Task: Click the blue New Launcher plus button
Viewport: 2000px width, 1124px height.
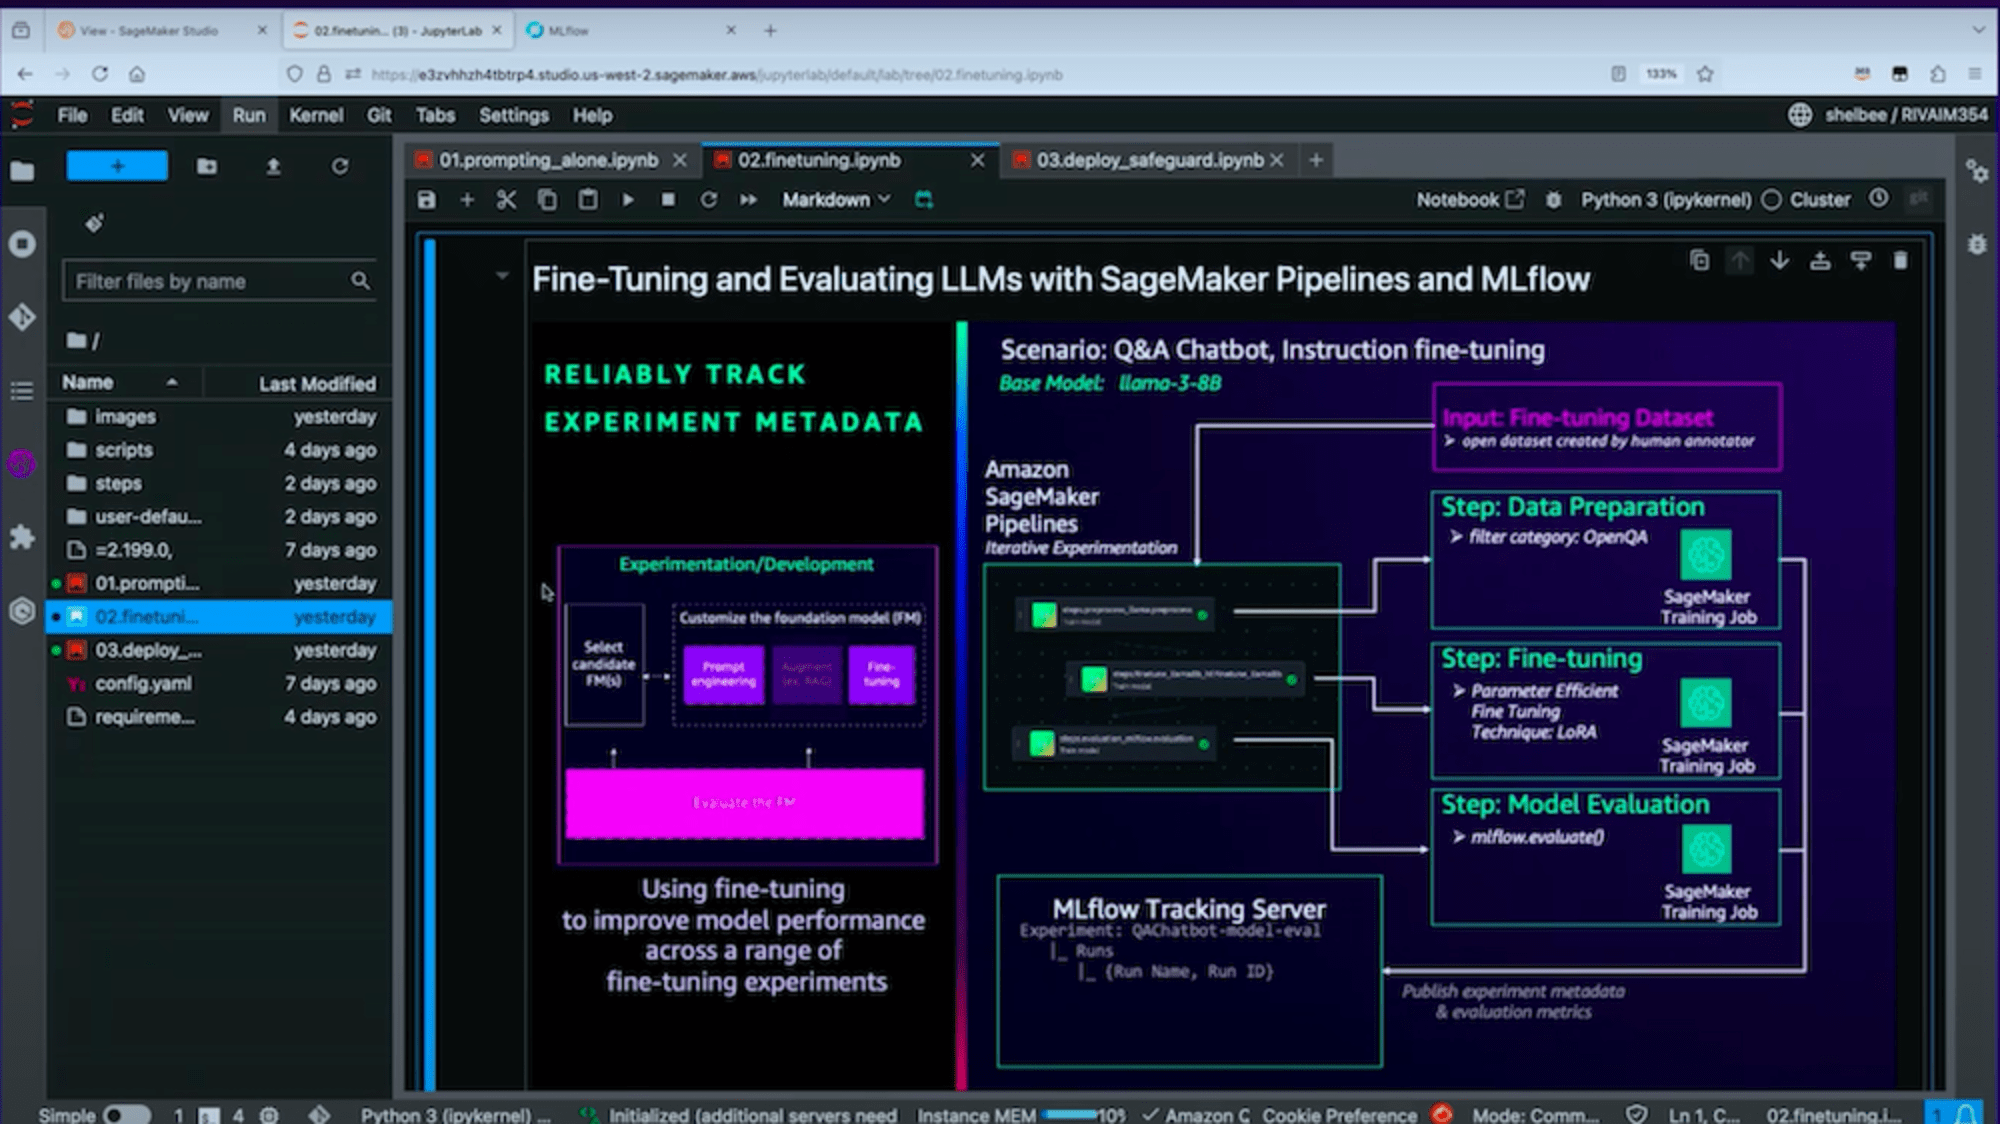Action: [x=117, y=166]
